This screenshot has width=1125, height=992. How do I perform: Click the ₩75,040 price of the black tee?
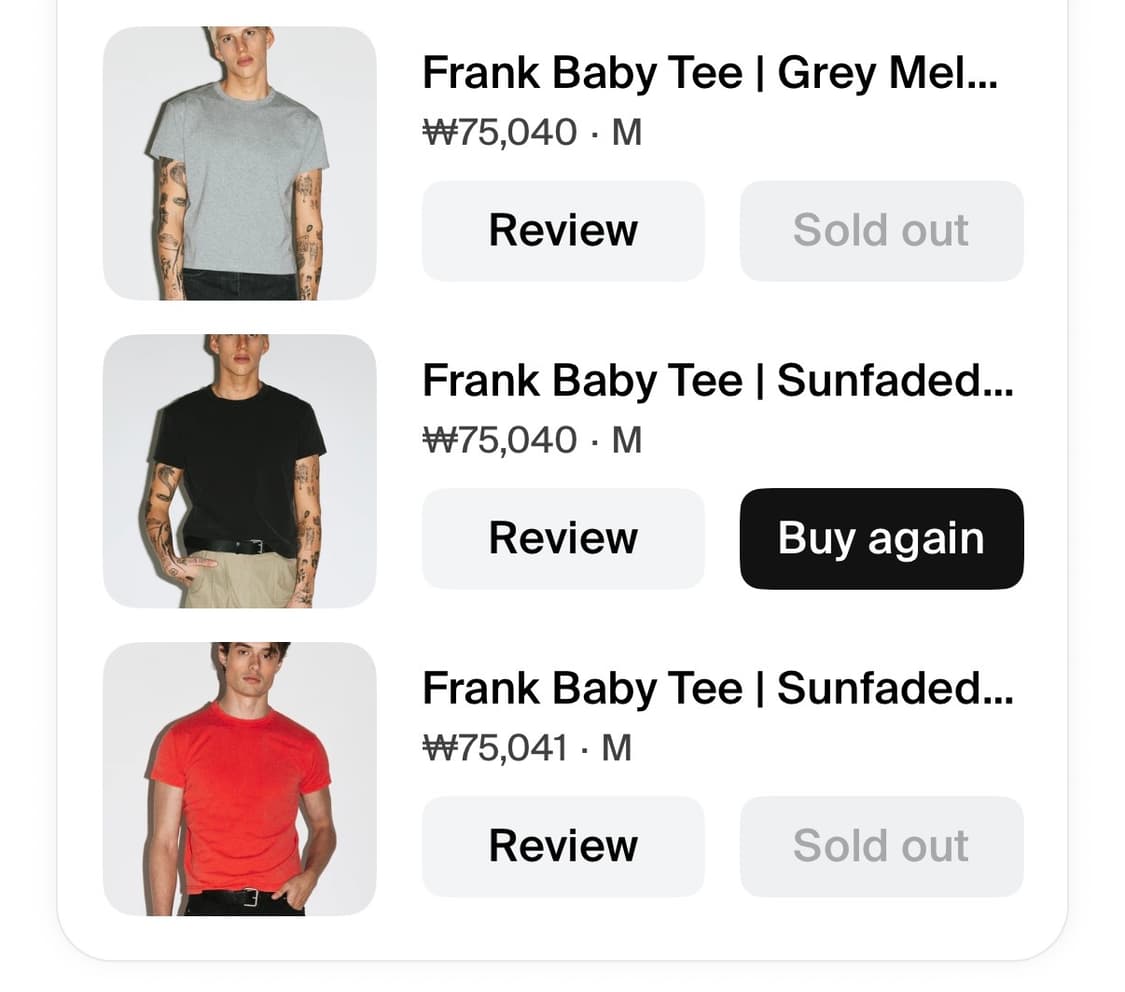click(499, 440)
